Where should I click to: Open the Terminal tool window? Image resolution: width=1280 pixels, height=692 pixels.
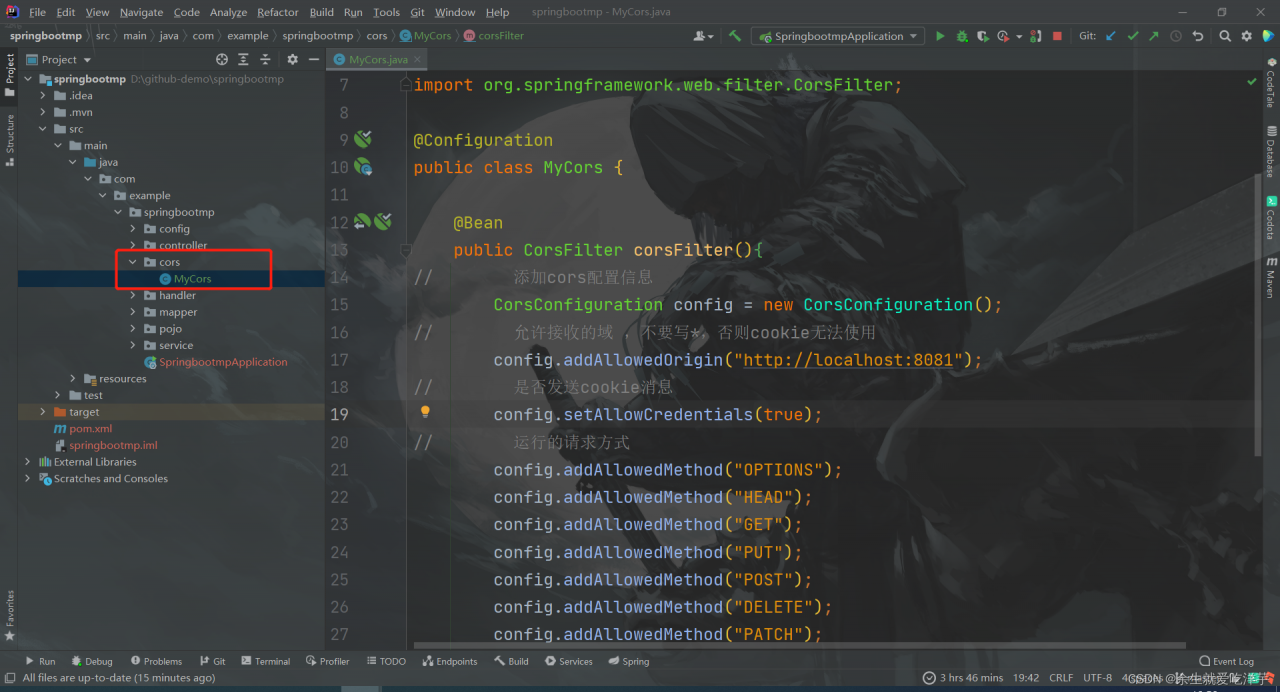click(265, 661)
